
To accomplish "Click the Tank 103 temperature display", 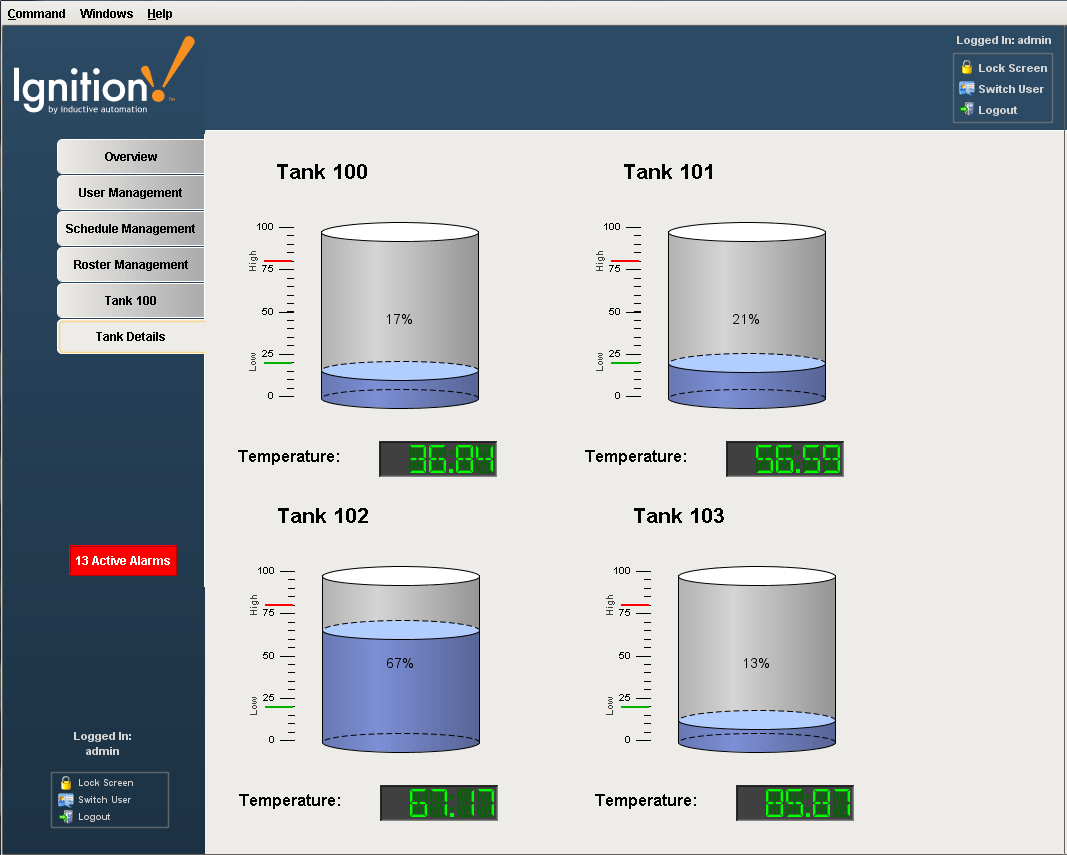I will pos(794,802).
